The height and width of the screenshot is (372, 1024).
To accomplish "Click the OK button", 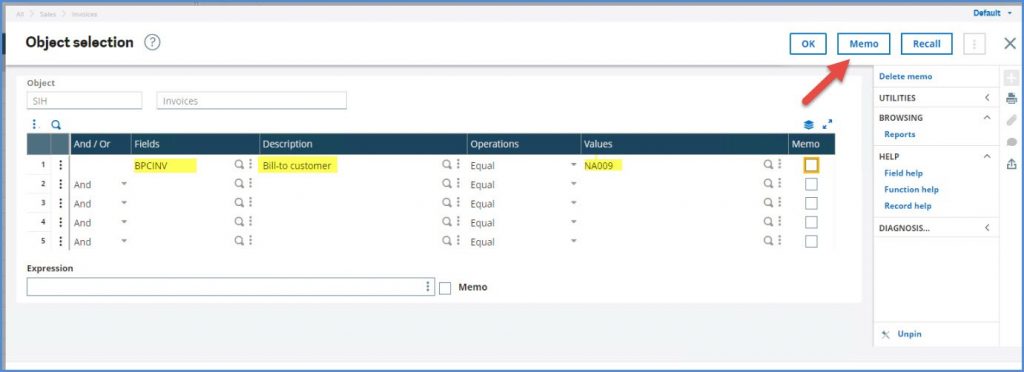I will point(808,44).
